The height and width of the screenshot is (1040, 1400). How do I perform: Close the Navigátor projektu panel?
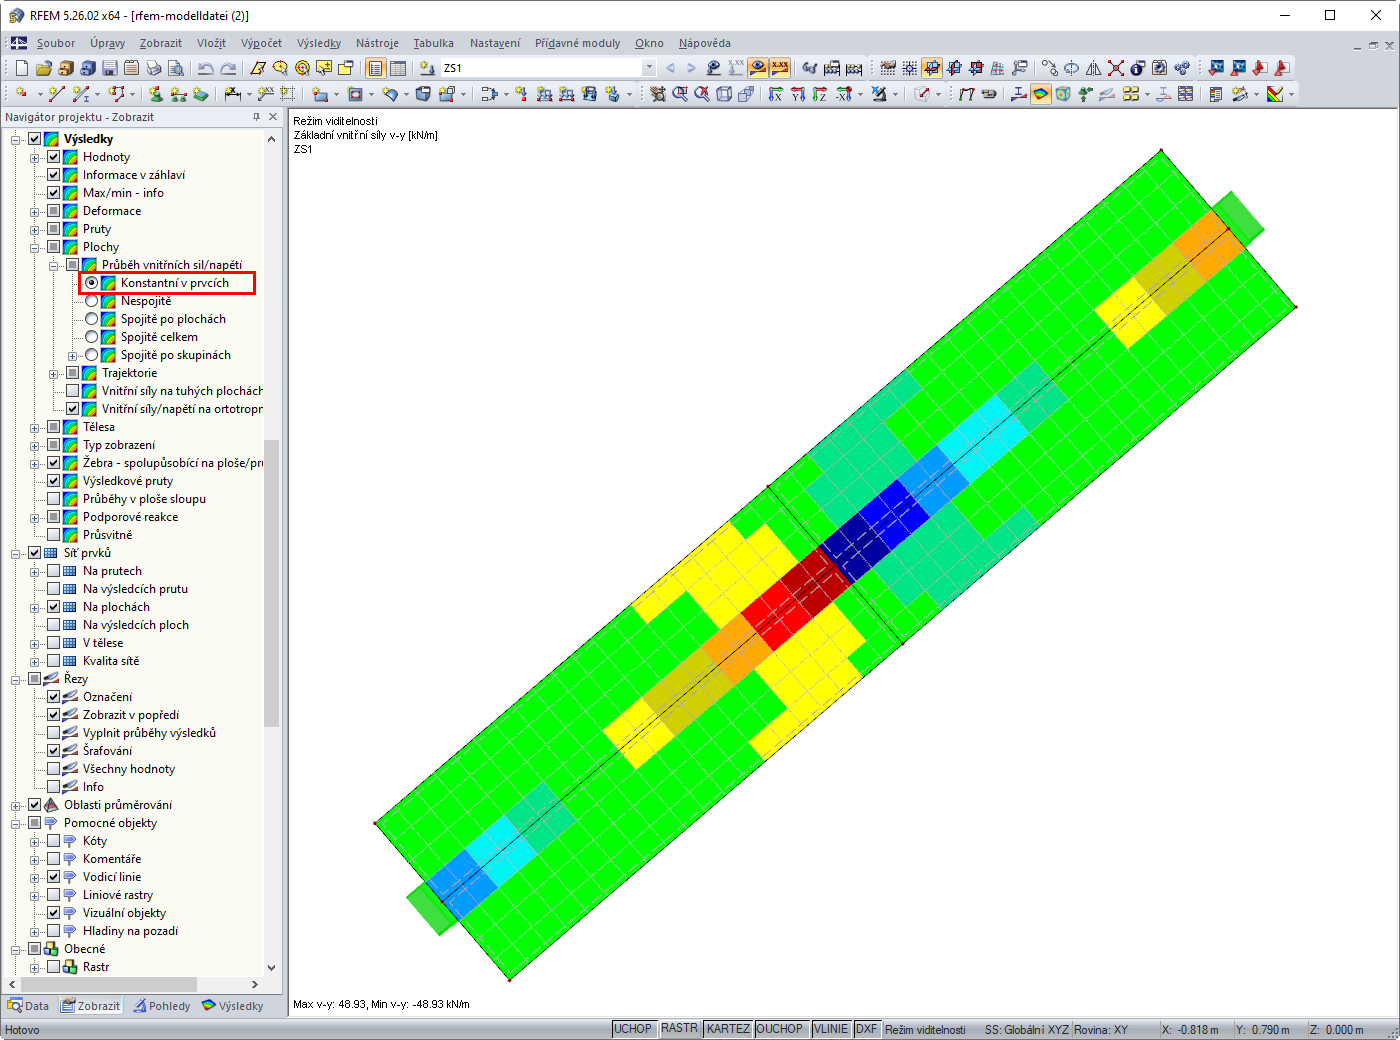[273, 117]
